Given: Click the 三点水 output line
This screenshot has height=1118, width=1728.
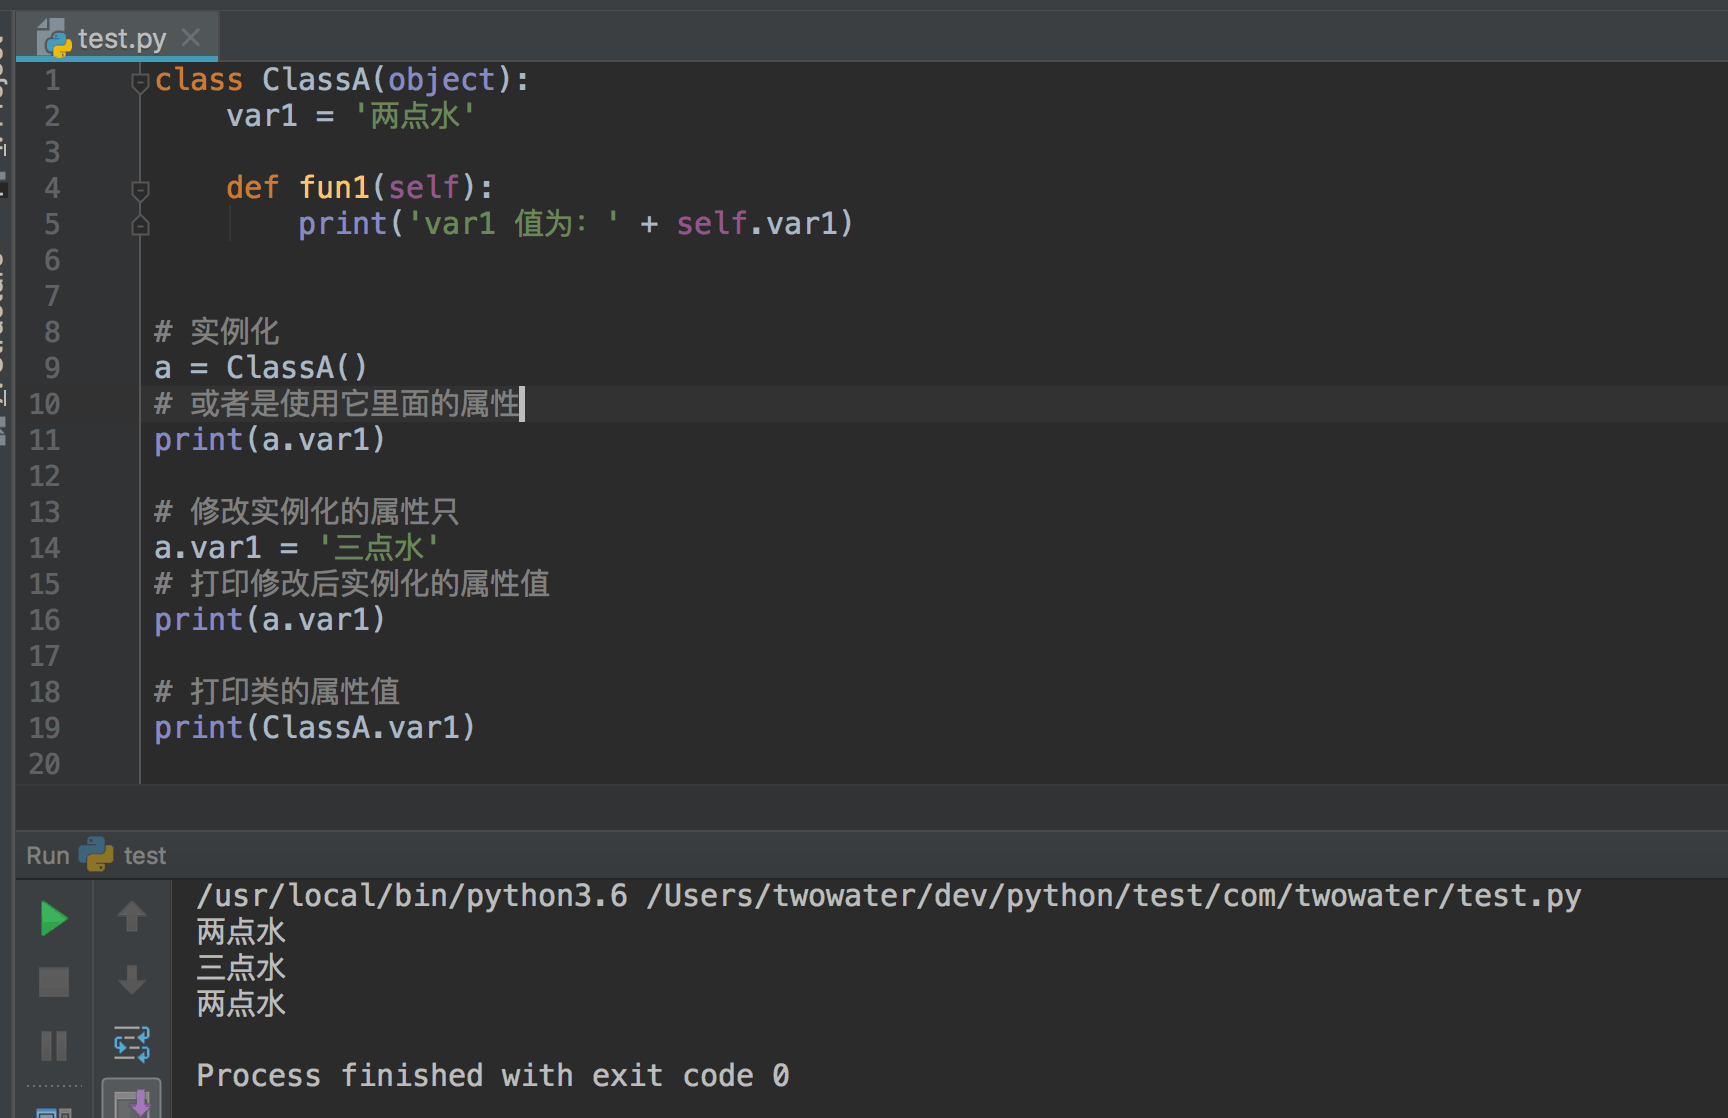Looking at the screenshot, I should (241, 967).
